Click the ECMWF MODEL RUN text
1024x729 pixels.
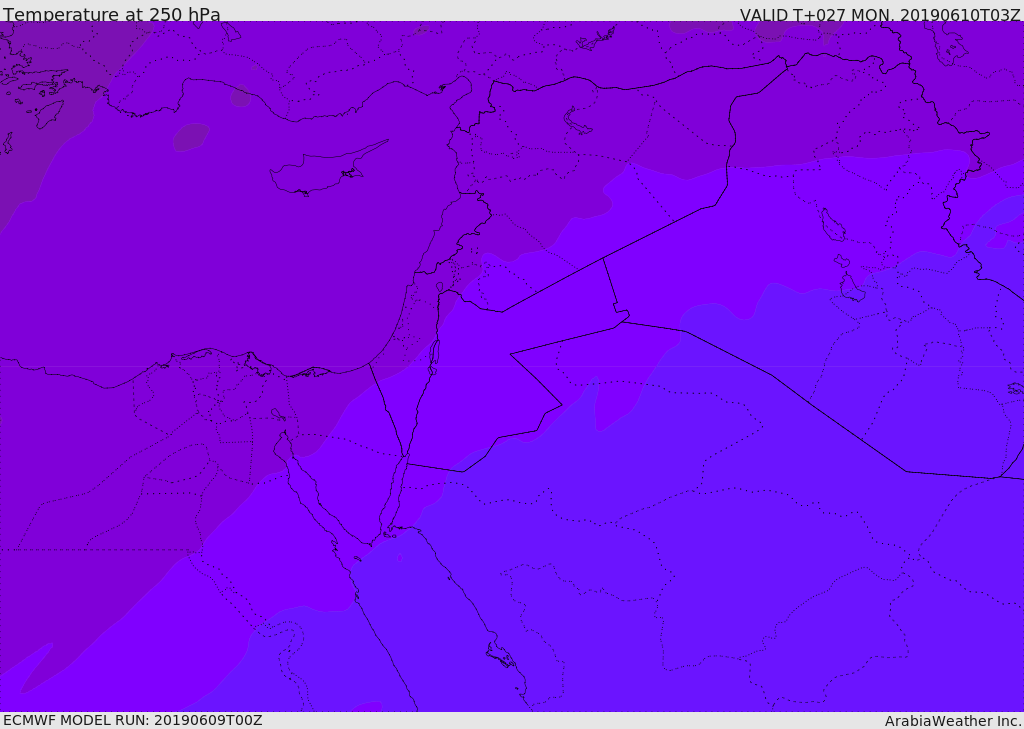point(133,720)
